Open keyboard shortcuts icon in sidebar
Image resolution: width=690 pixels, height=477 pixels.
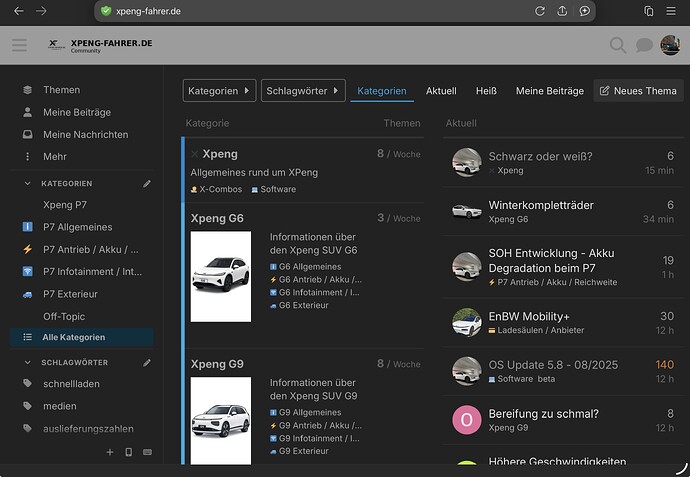[x=147, y=453]
